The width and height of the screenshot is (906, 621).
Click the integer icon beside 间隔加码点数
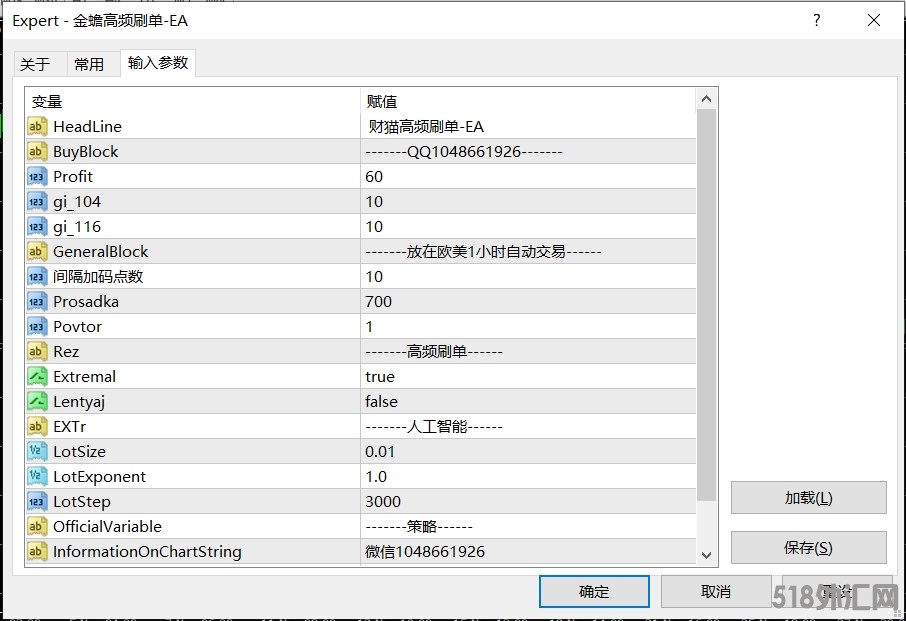point(37,276)
